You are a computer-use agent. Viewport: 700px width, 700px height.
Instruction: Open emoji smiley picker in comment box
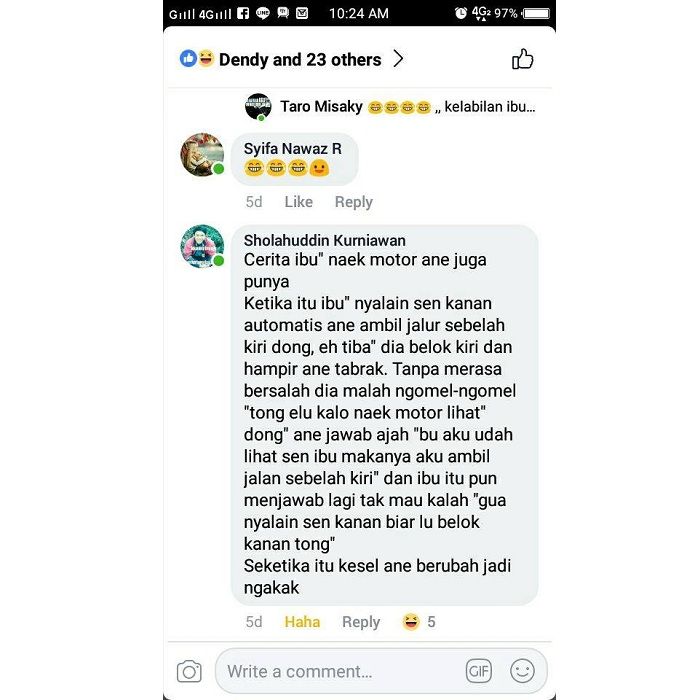(522, 671)
